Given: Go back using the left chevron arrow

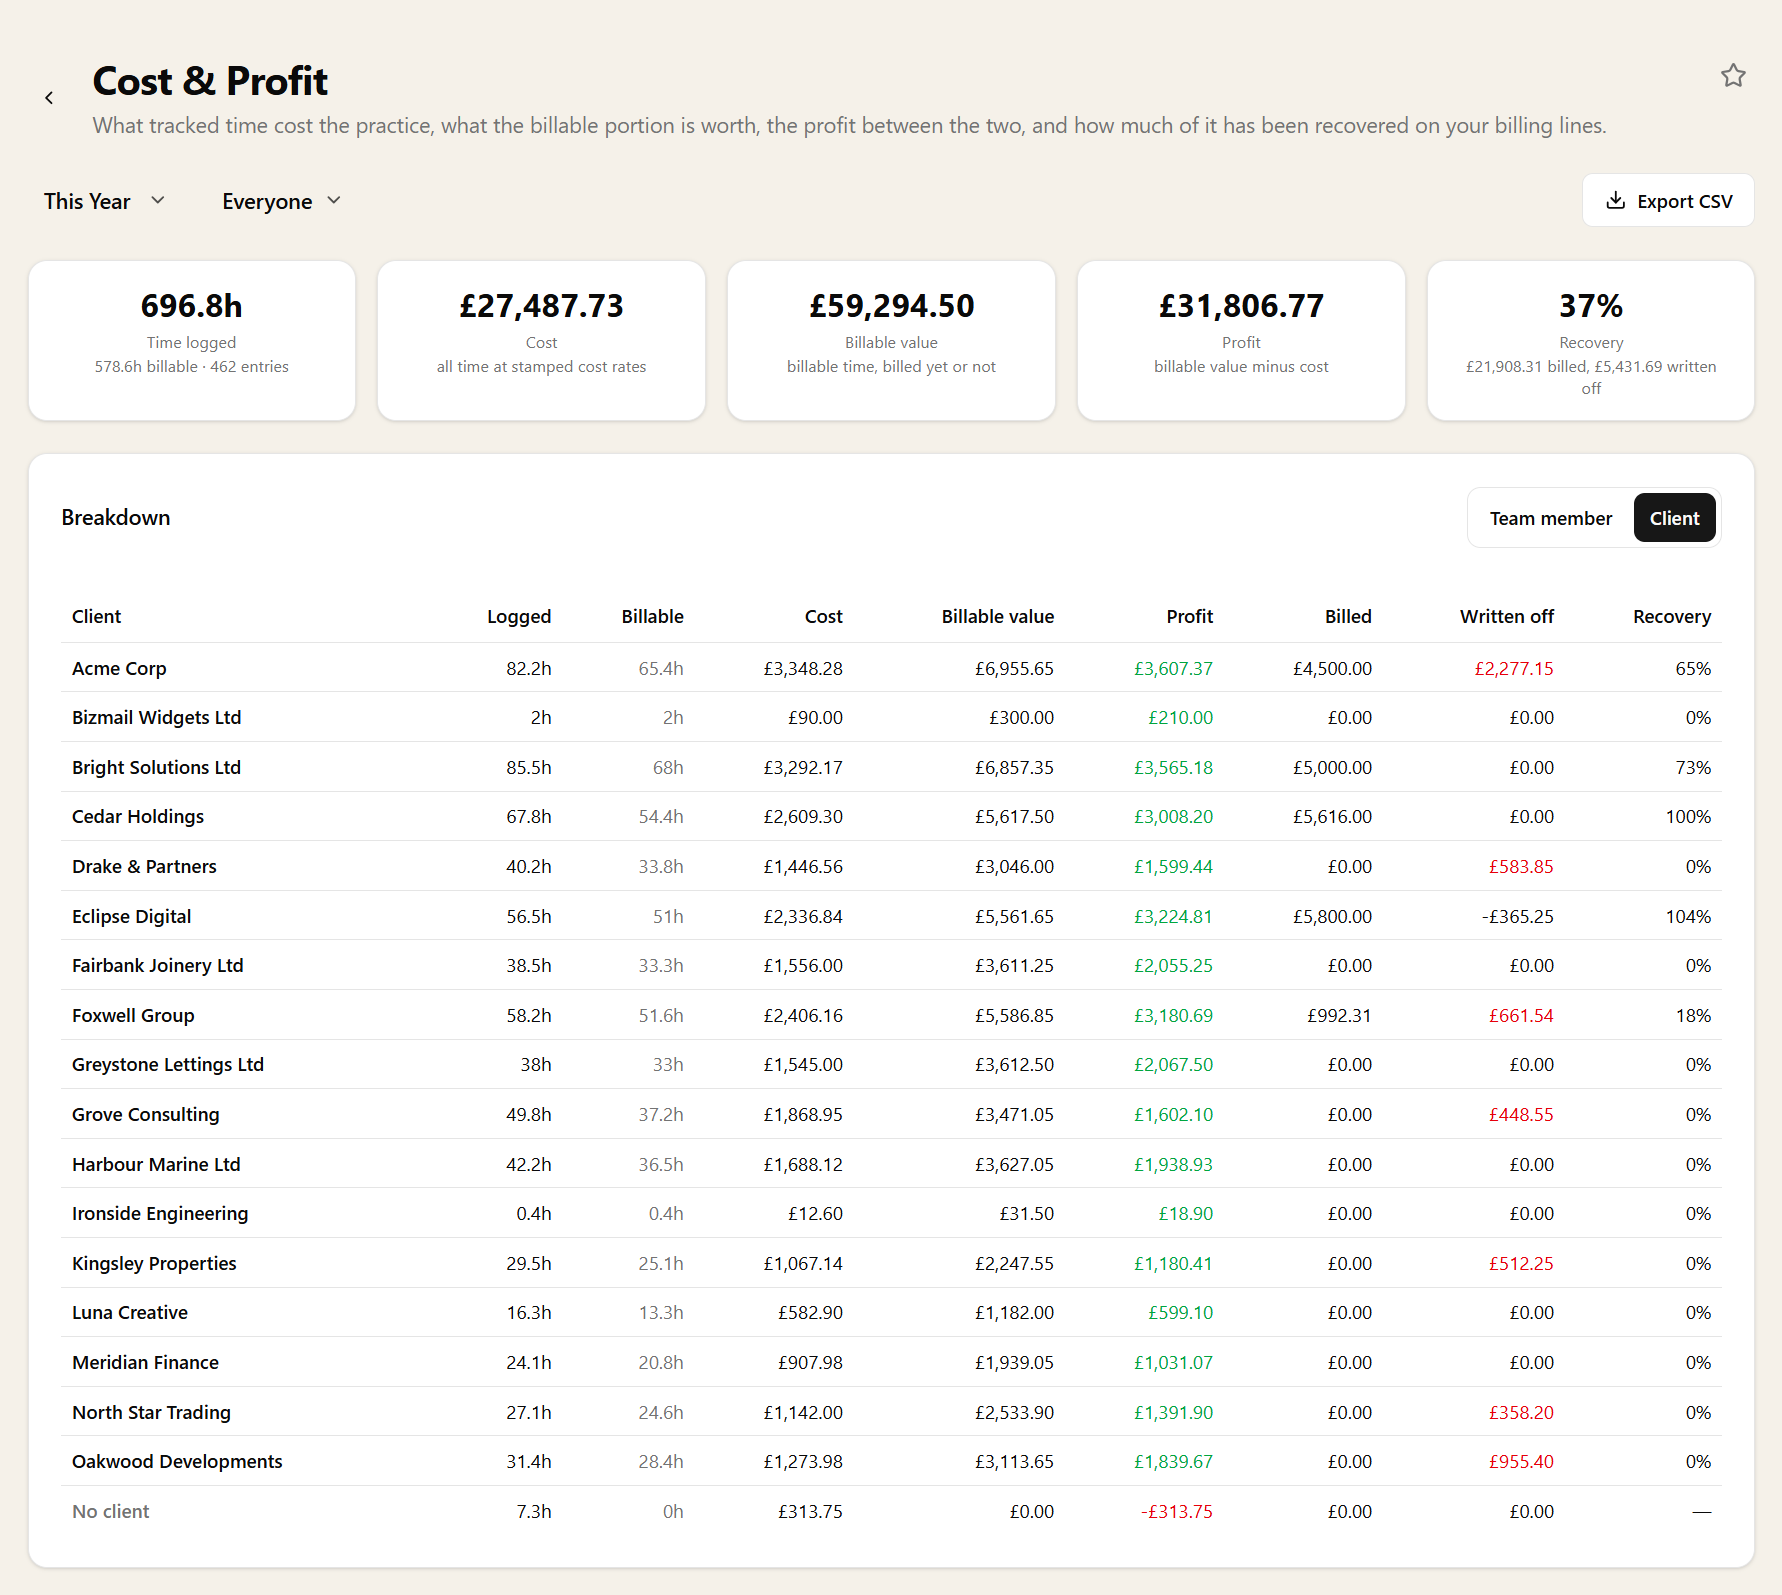Looking at the screenshot, I should [x=49, y=98].
